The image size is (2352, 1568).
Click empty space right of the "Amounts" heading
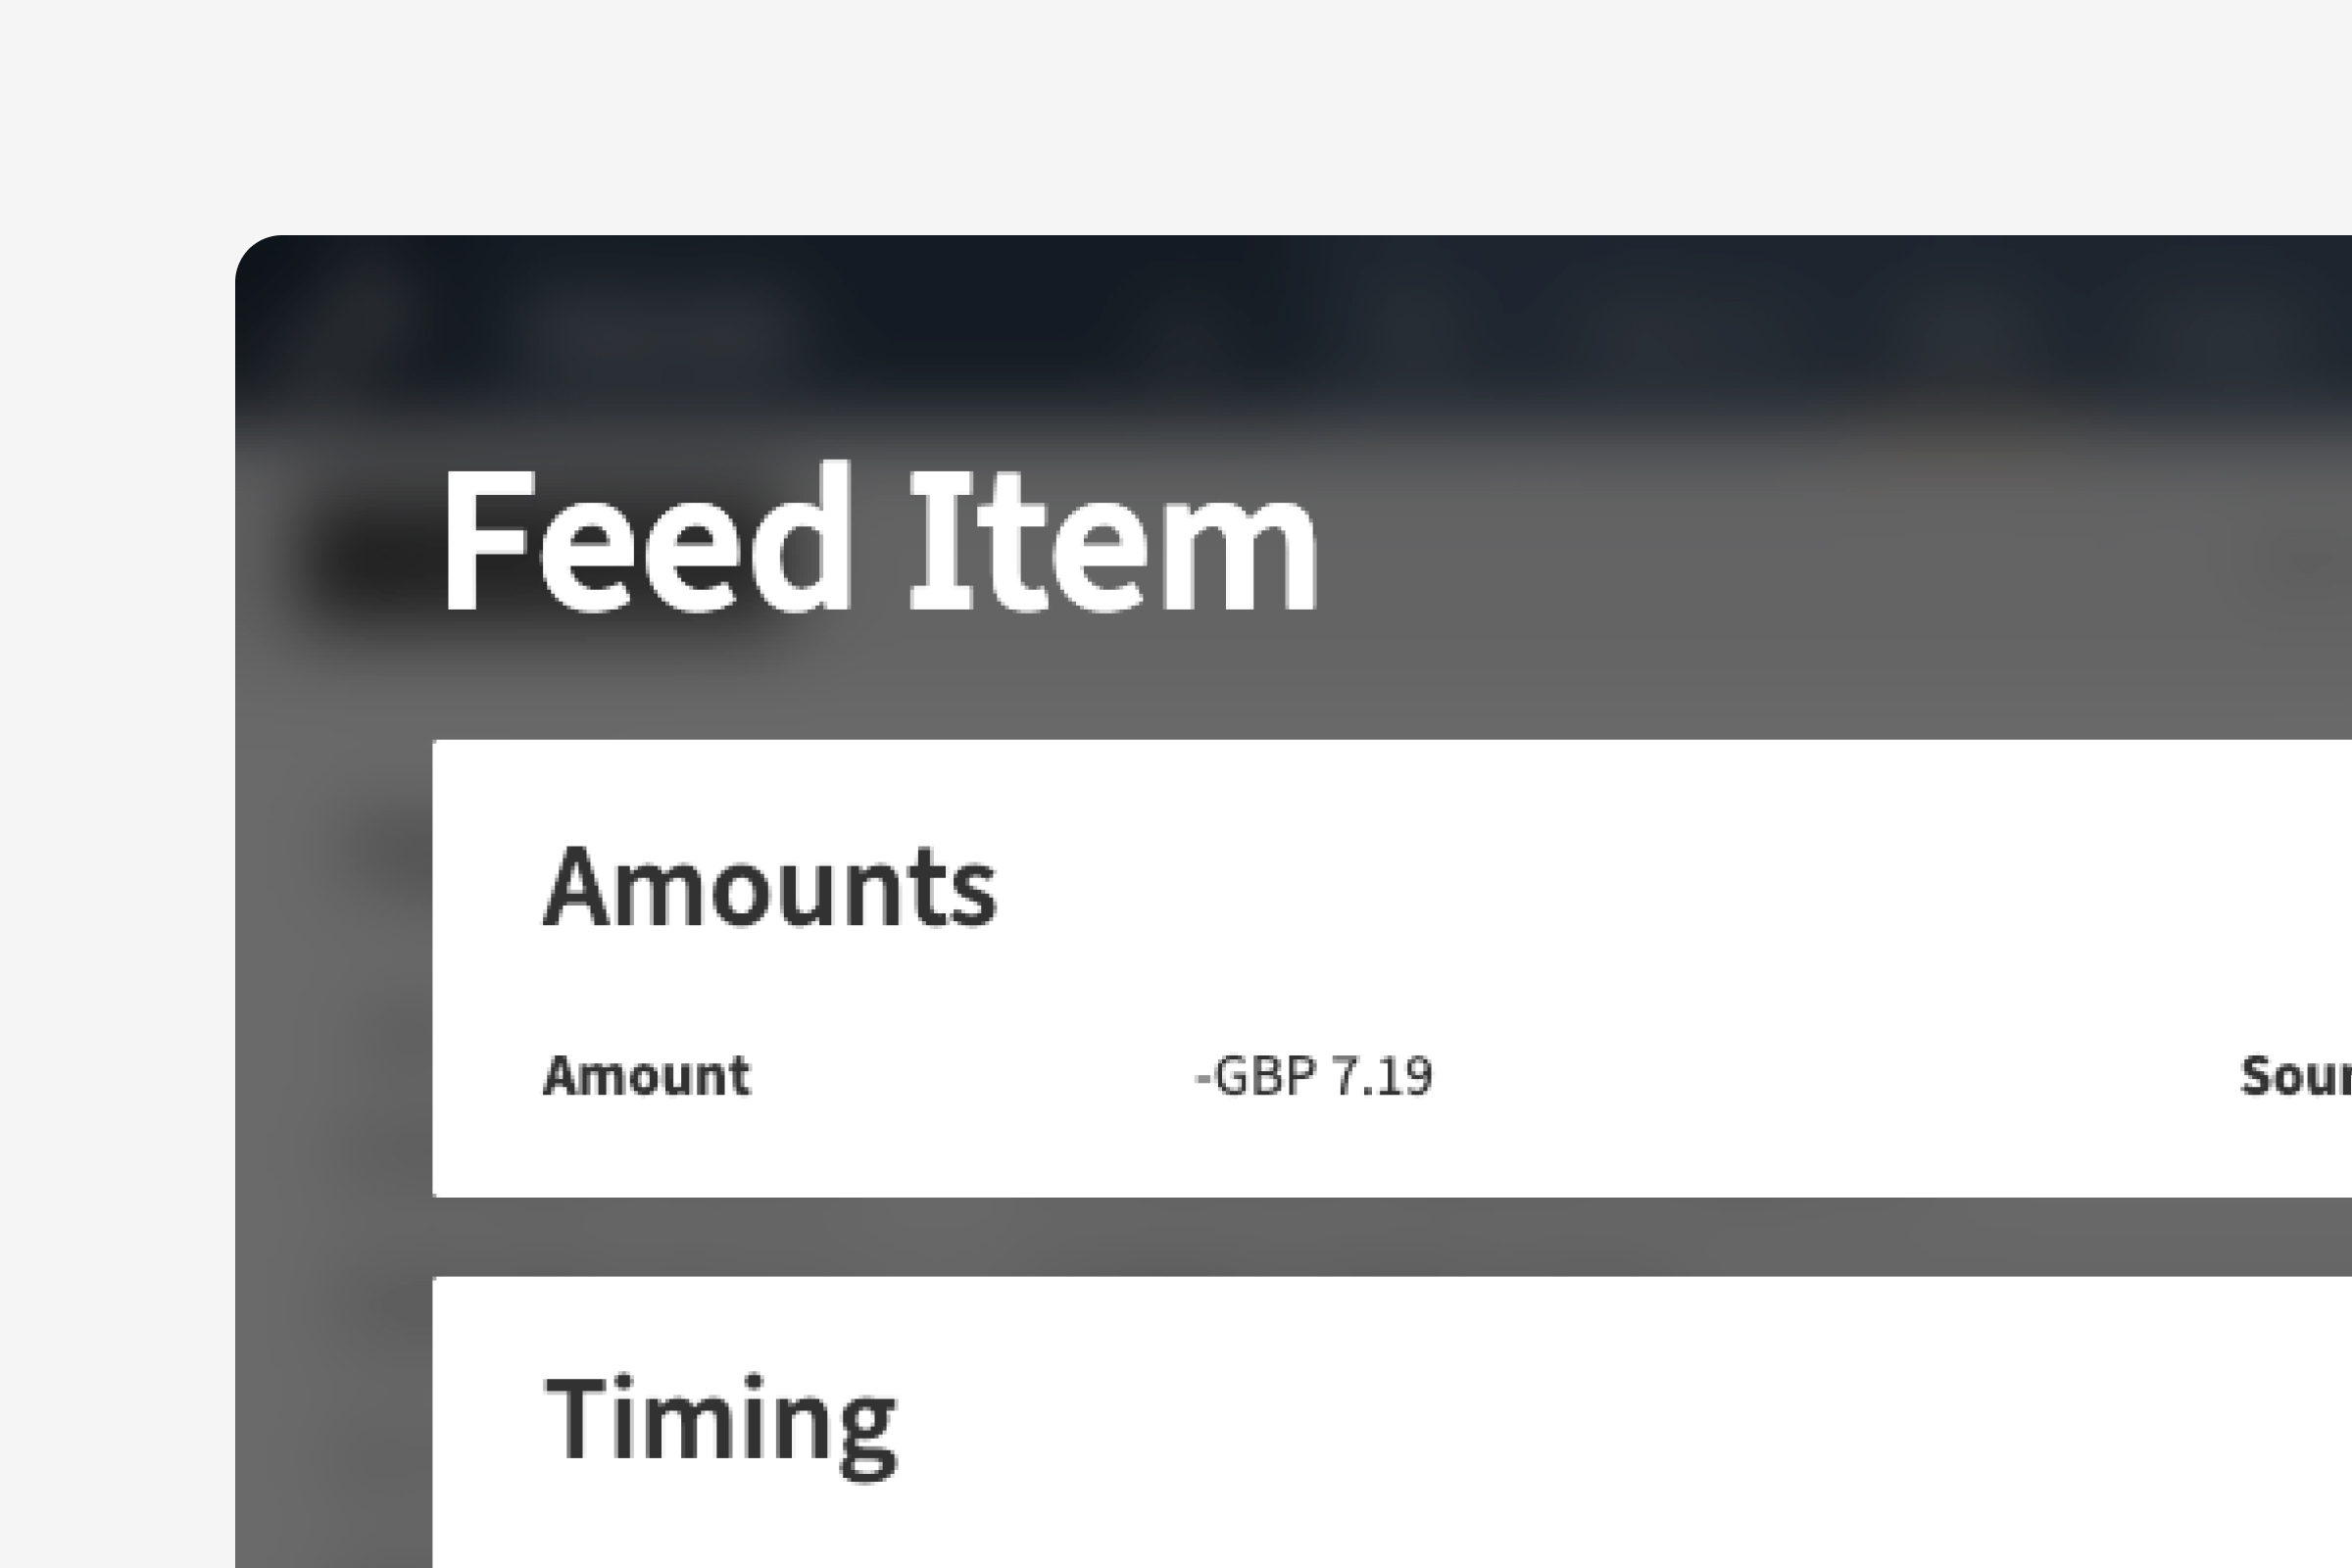[x=1600, y=888]
